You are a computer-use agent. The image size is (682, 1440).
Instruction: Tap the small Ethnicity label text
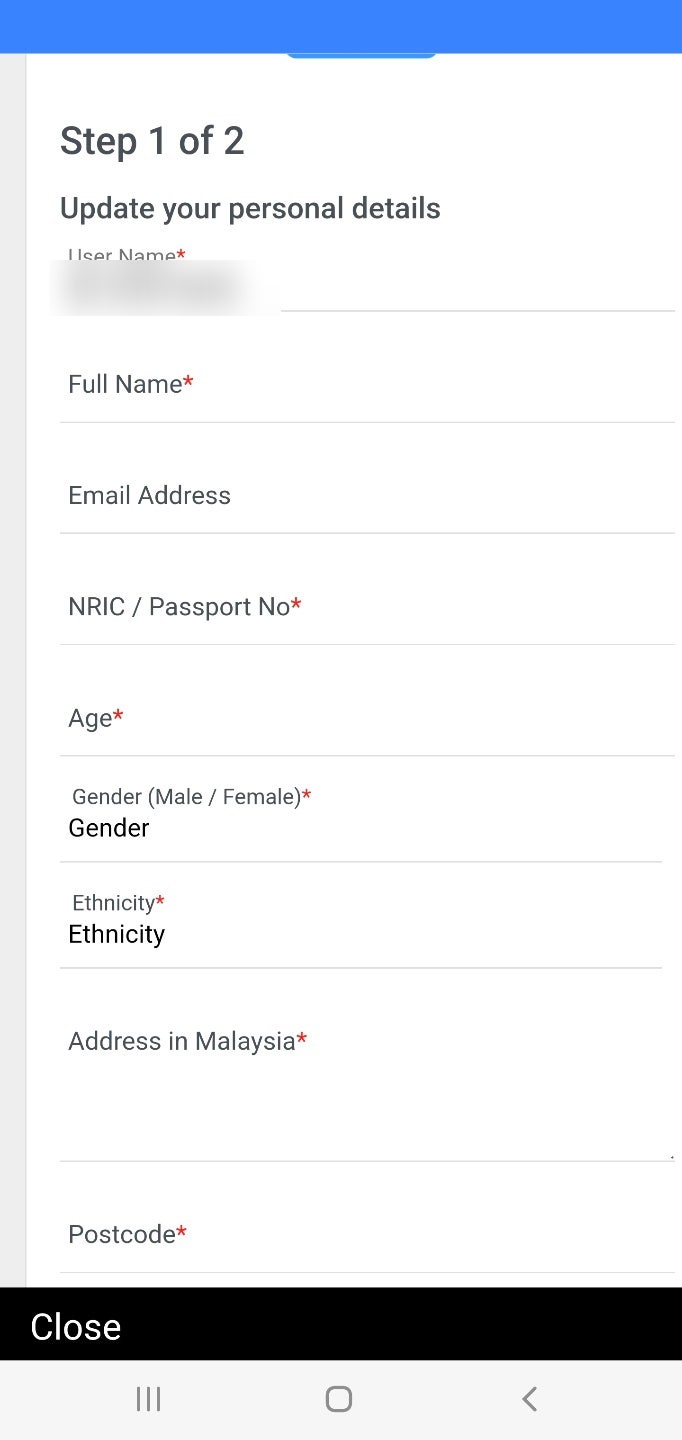coord(114,903)
